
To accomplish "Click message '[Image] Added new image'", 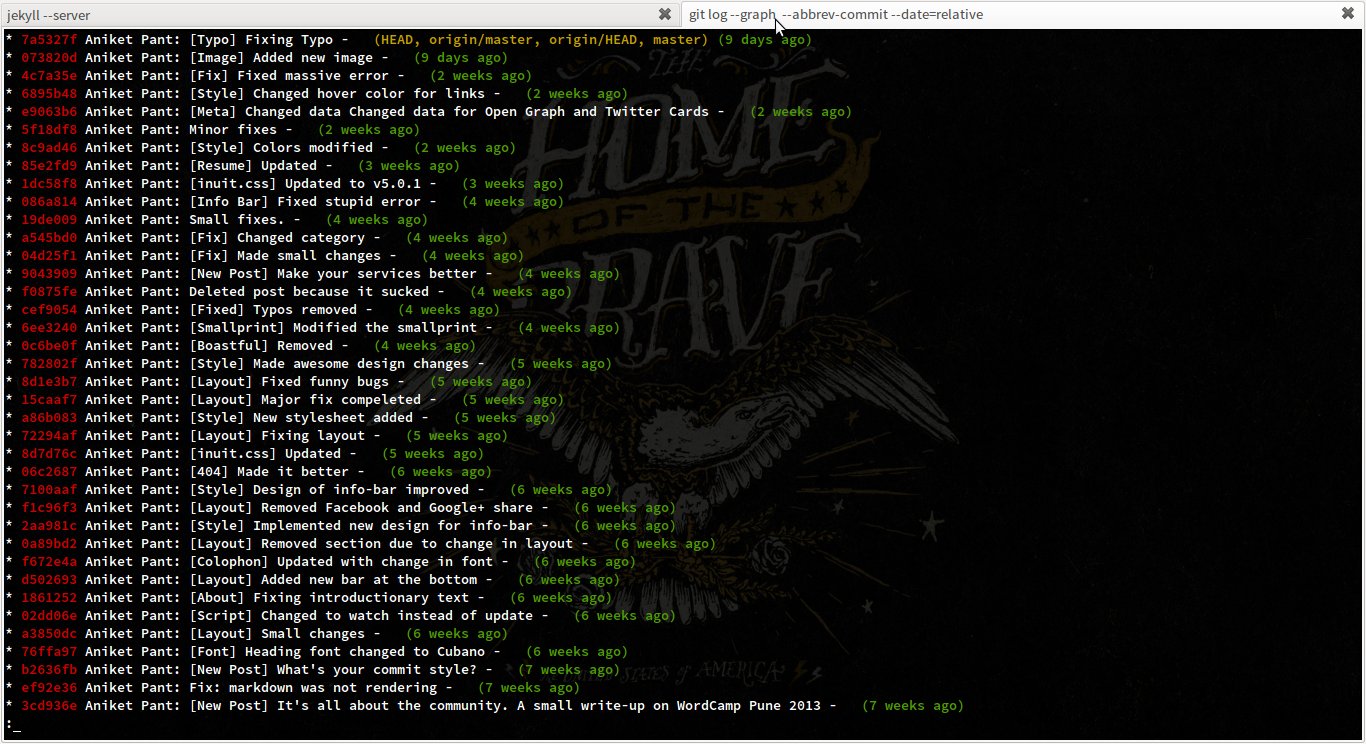I will tap(281, 58).
